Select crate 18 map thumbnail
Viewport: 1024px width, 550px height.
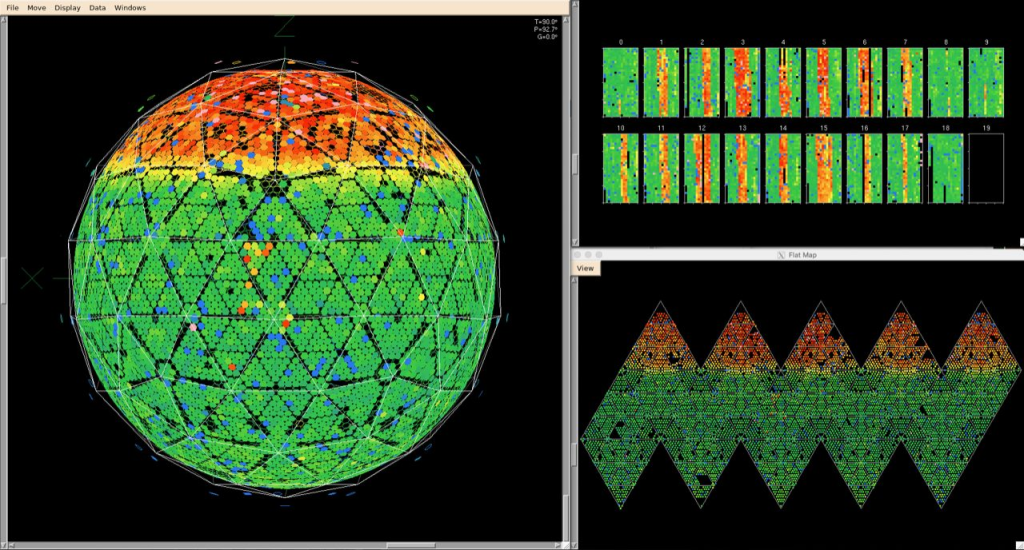pyautogui.click(x=945, y=168)
